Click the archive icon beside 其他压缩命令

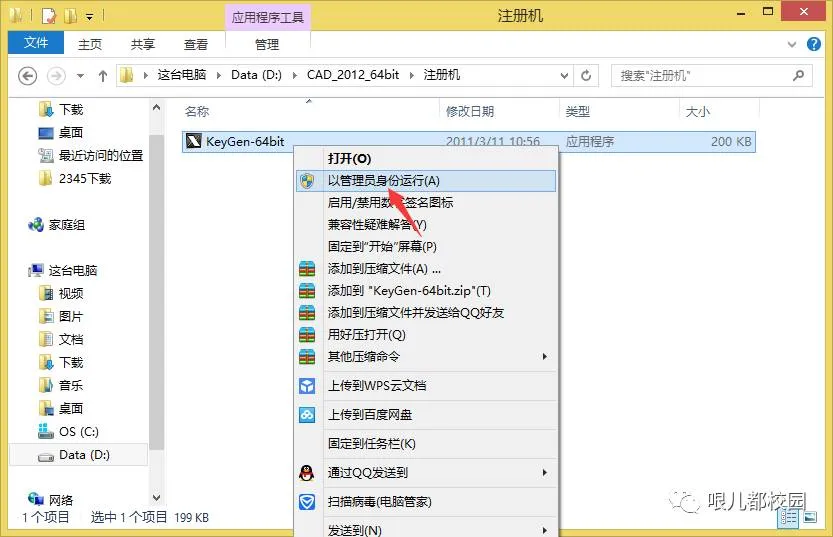pyautogui.click(x=307, y=356)
